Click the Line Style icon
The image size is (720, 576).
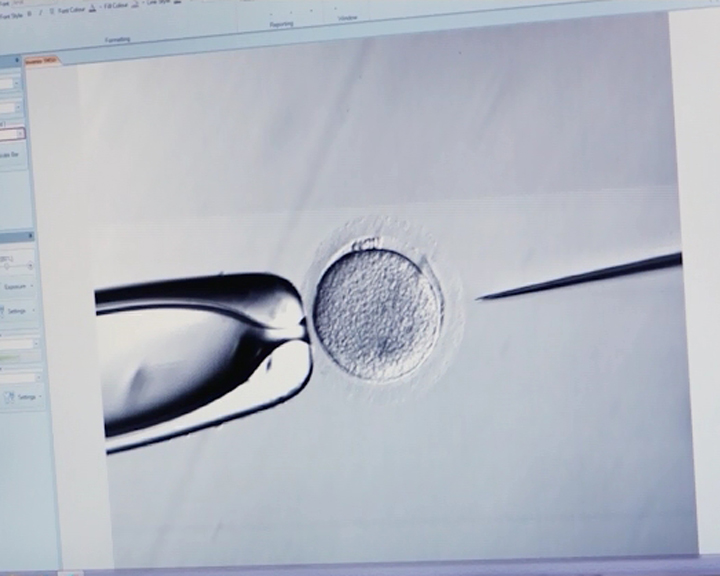178,2
